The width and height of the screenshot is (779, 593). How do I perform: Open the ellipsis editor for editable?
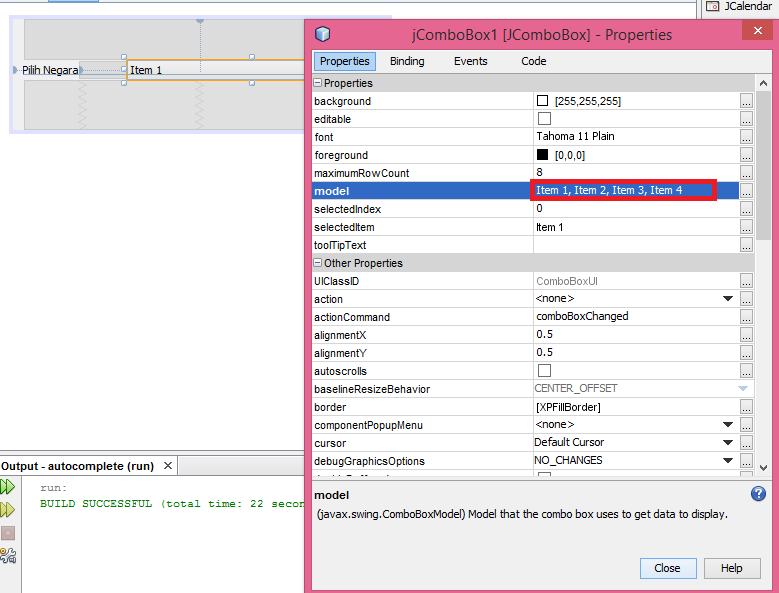click(746, 119)
